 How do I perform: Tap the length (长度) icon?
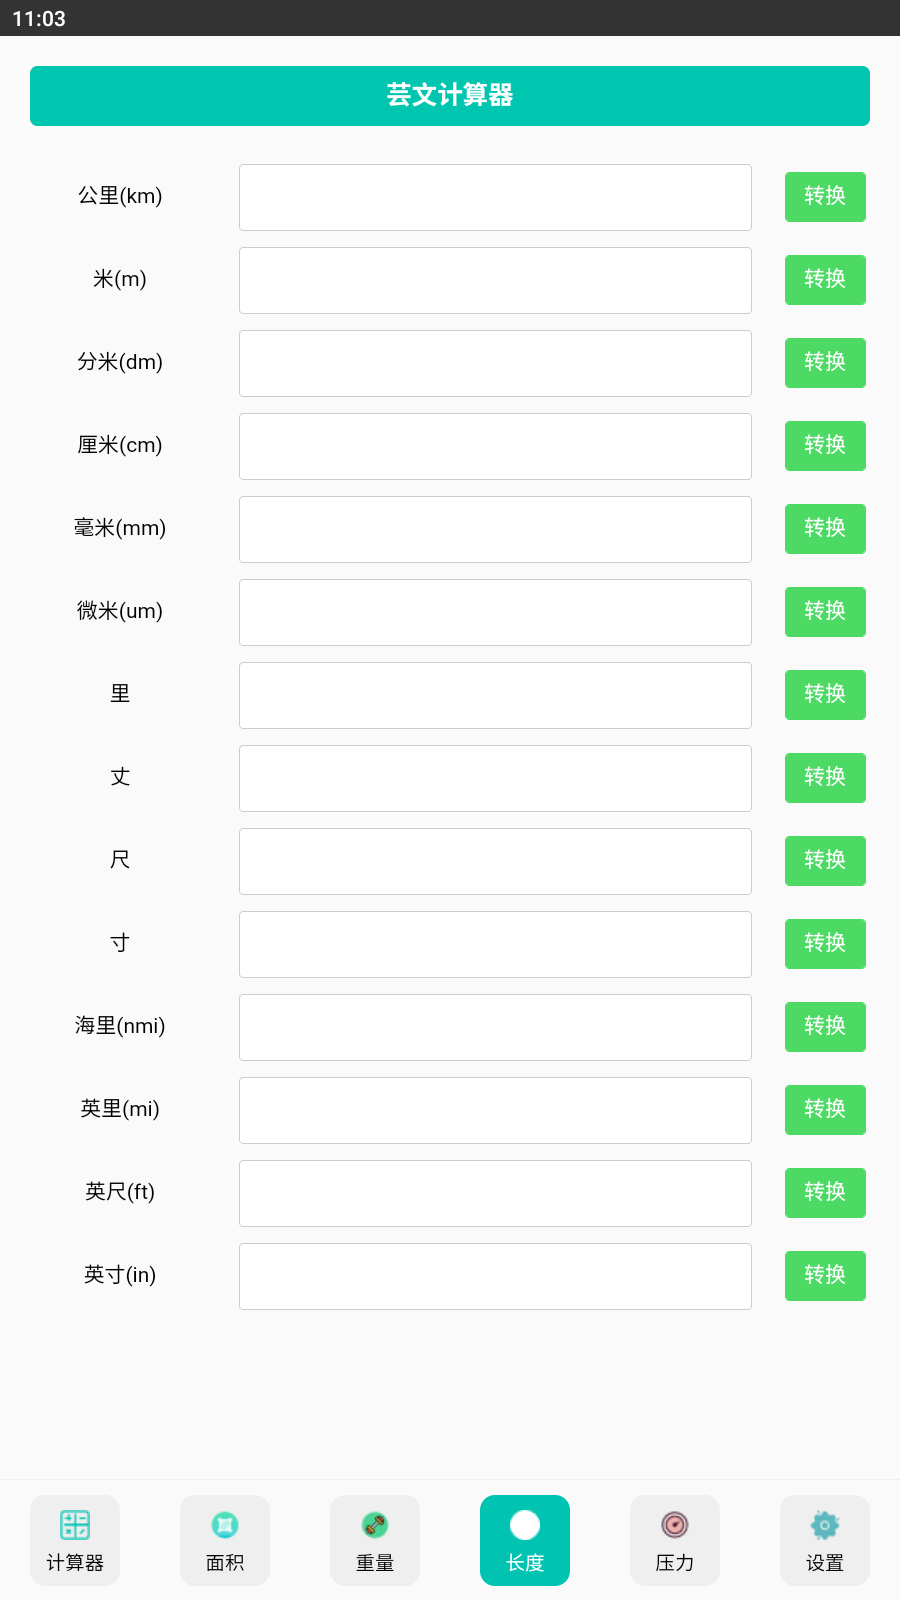[525, 1526]
